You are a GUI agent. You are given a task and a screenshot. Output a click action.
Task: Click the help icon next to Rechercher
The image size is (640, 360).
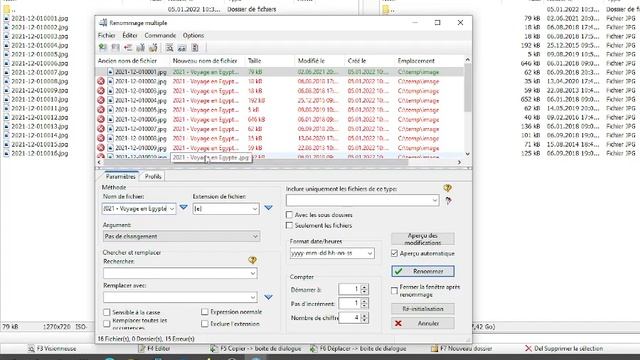[x=252, y=260]
